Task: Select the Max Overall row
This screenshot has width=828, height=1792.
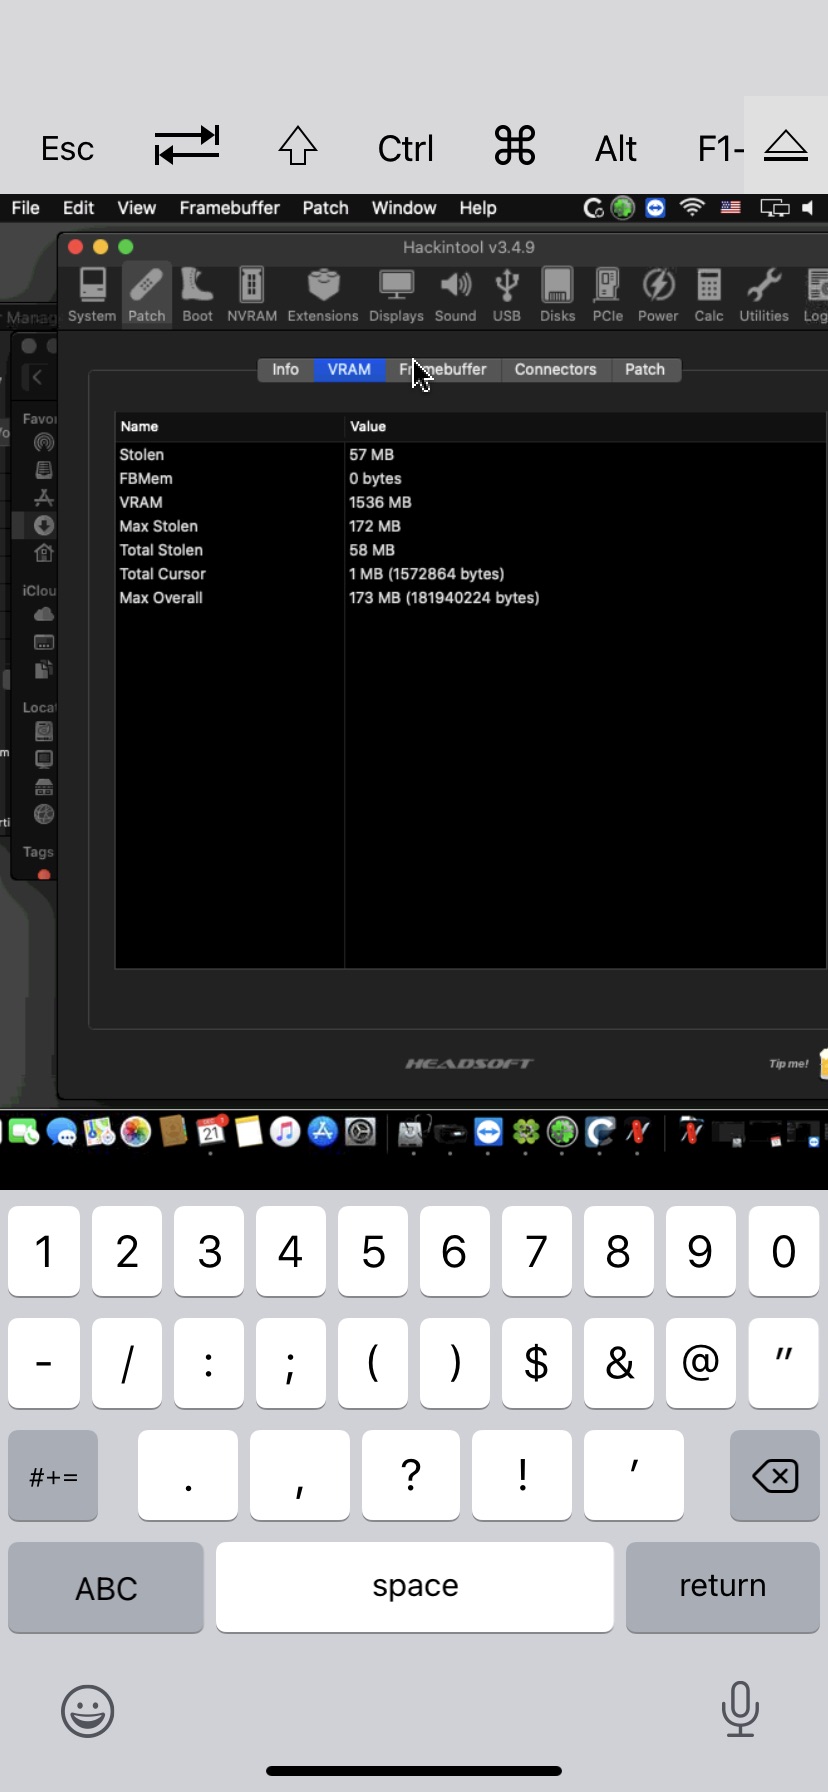Action: tap(471, 598)
